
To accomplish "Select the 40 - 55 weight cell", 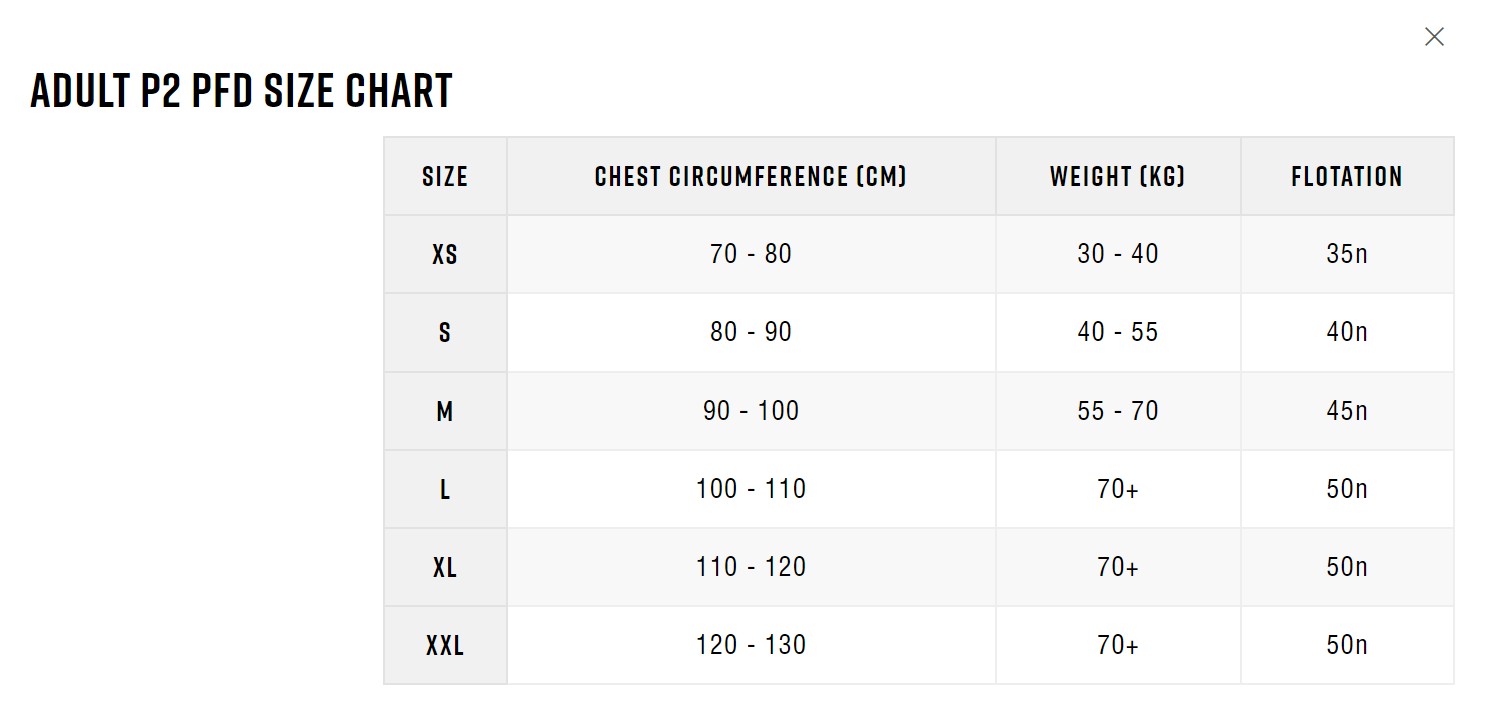I will point(1118,332).
